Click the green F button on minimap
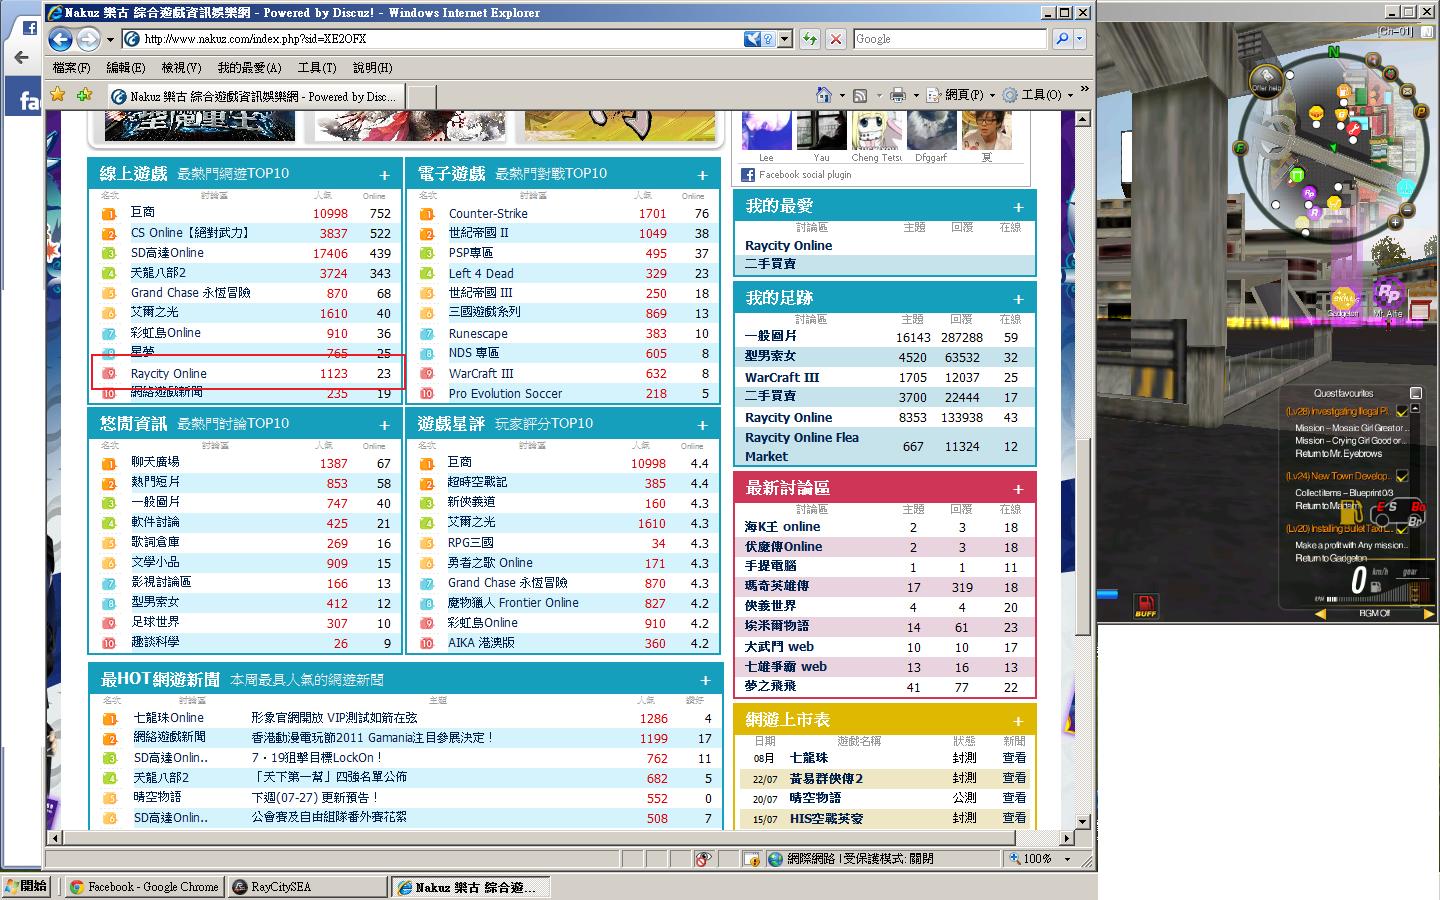 1240,149
